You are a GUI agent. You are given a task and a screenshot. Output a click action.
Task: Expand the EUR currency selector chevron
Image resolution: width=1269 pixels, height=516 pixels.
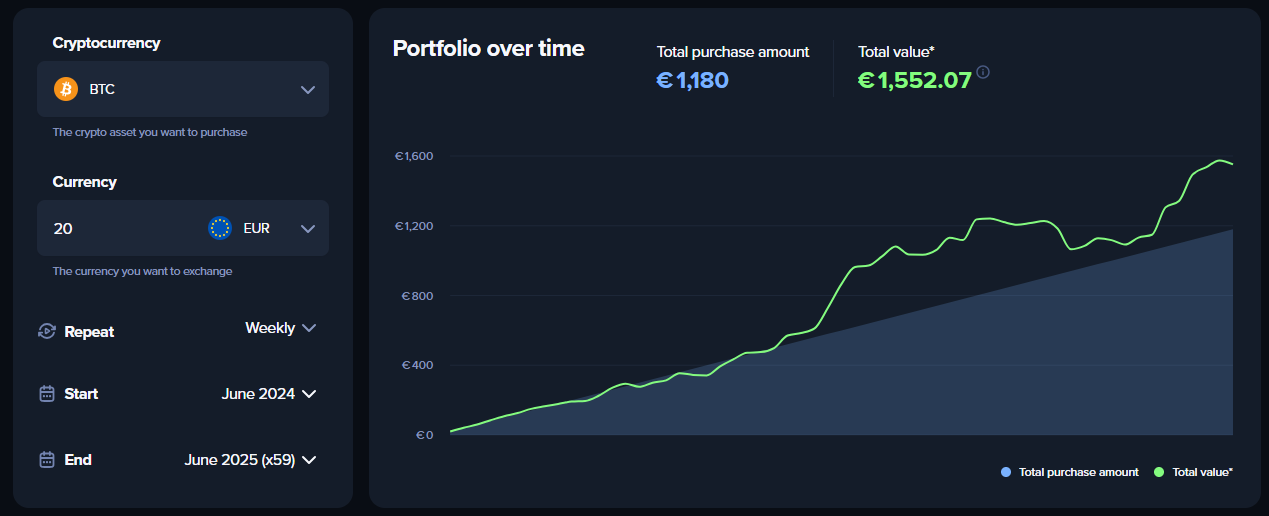pos(307,228)
